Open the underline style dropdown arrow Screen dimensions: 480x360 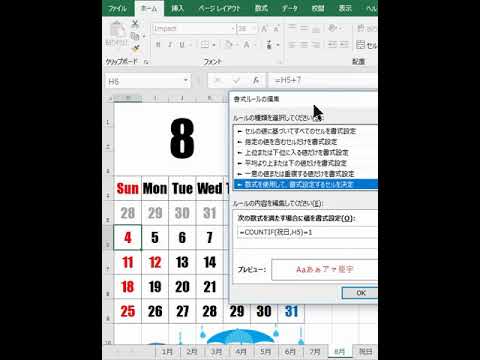point(191,45)
